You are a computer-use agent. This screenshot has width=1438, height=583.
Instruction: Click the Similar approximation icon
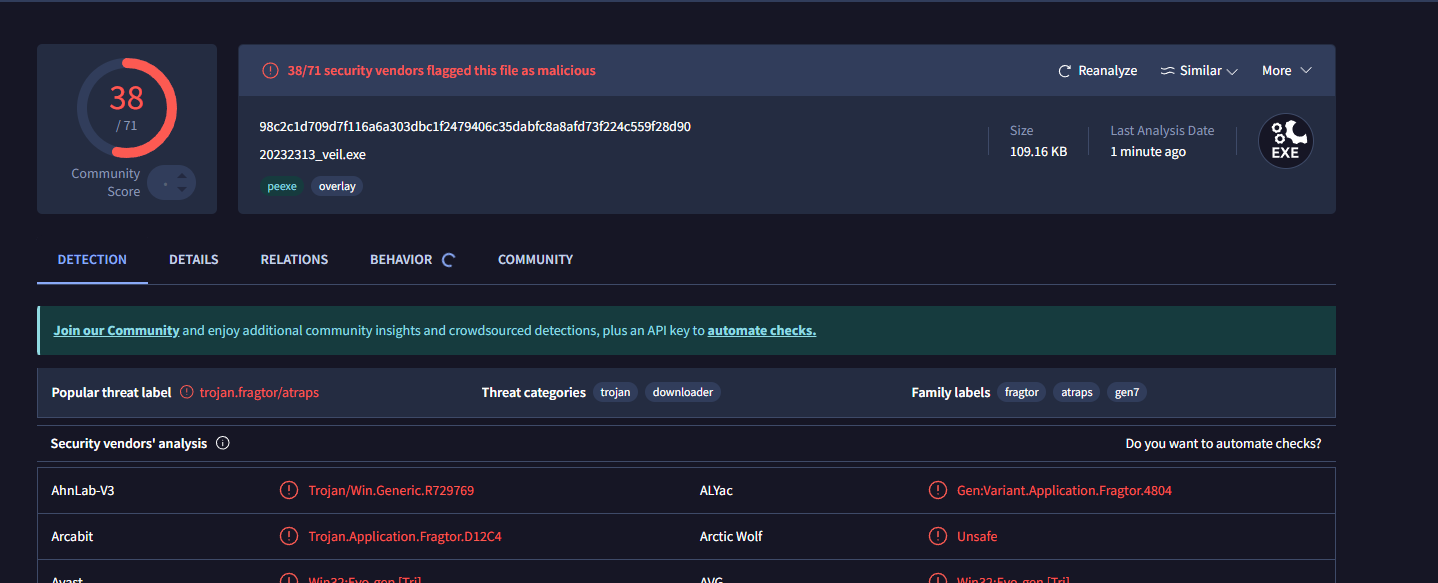[x=1167, y=71]
